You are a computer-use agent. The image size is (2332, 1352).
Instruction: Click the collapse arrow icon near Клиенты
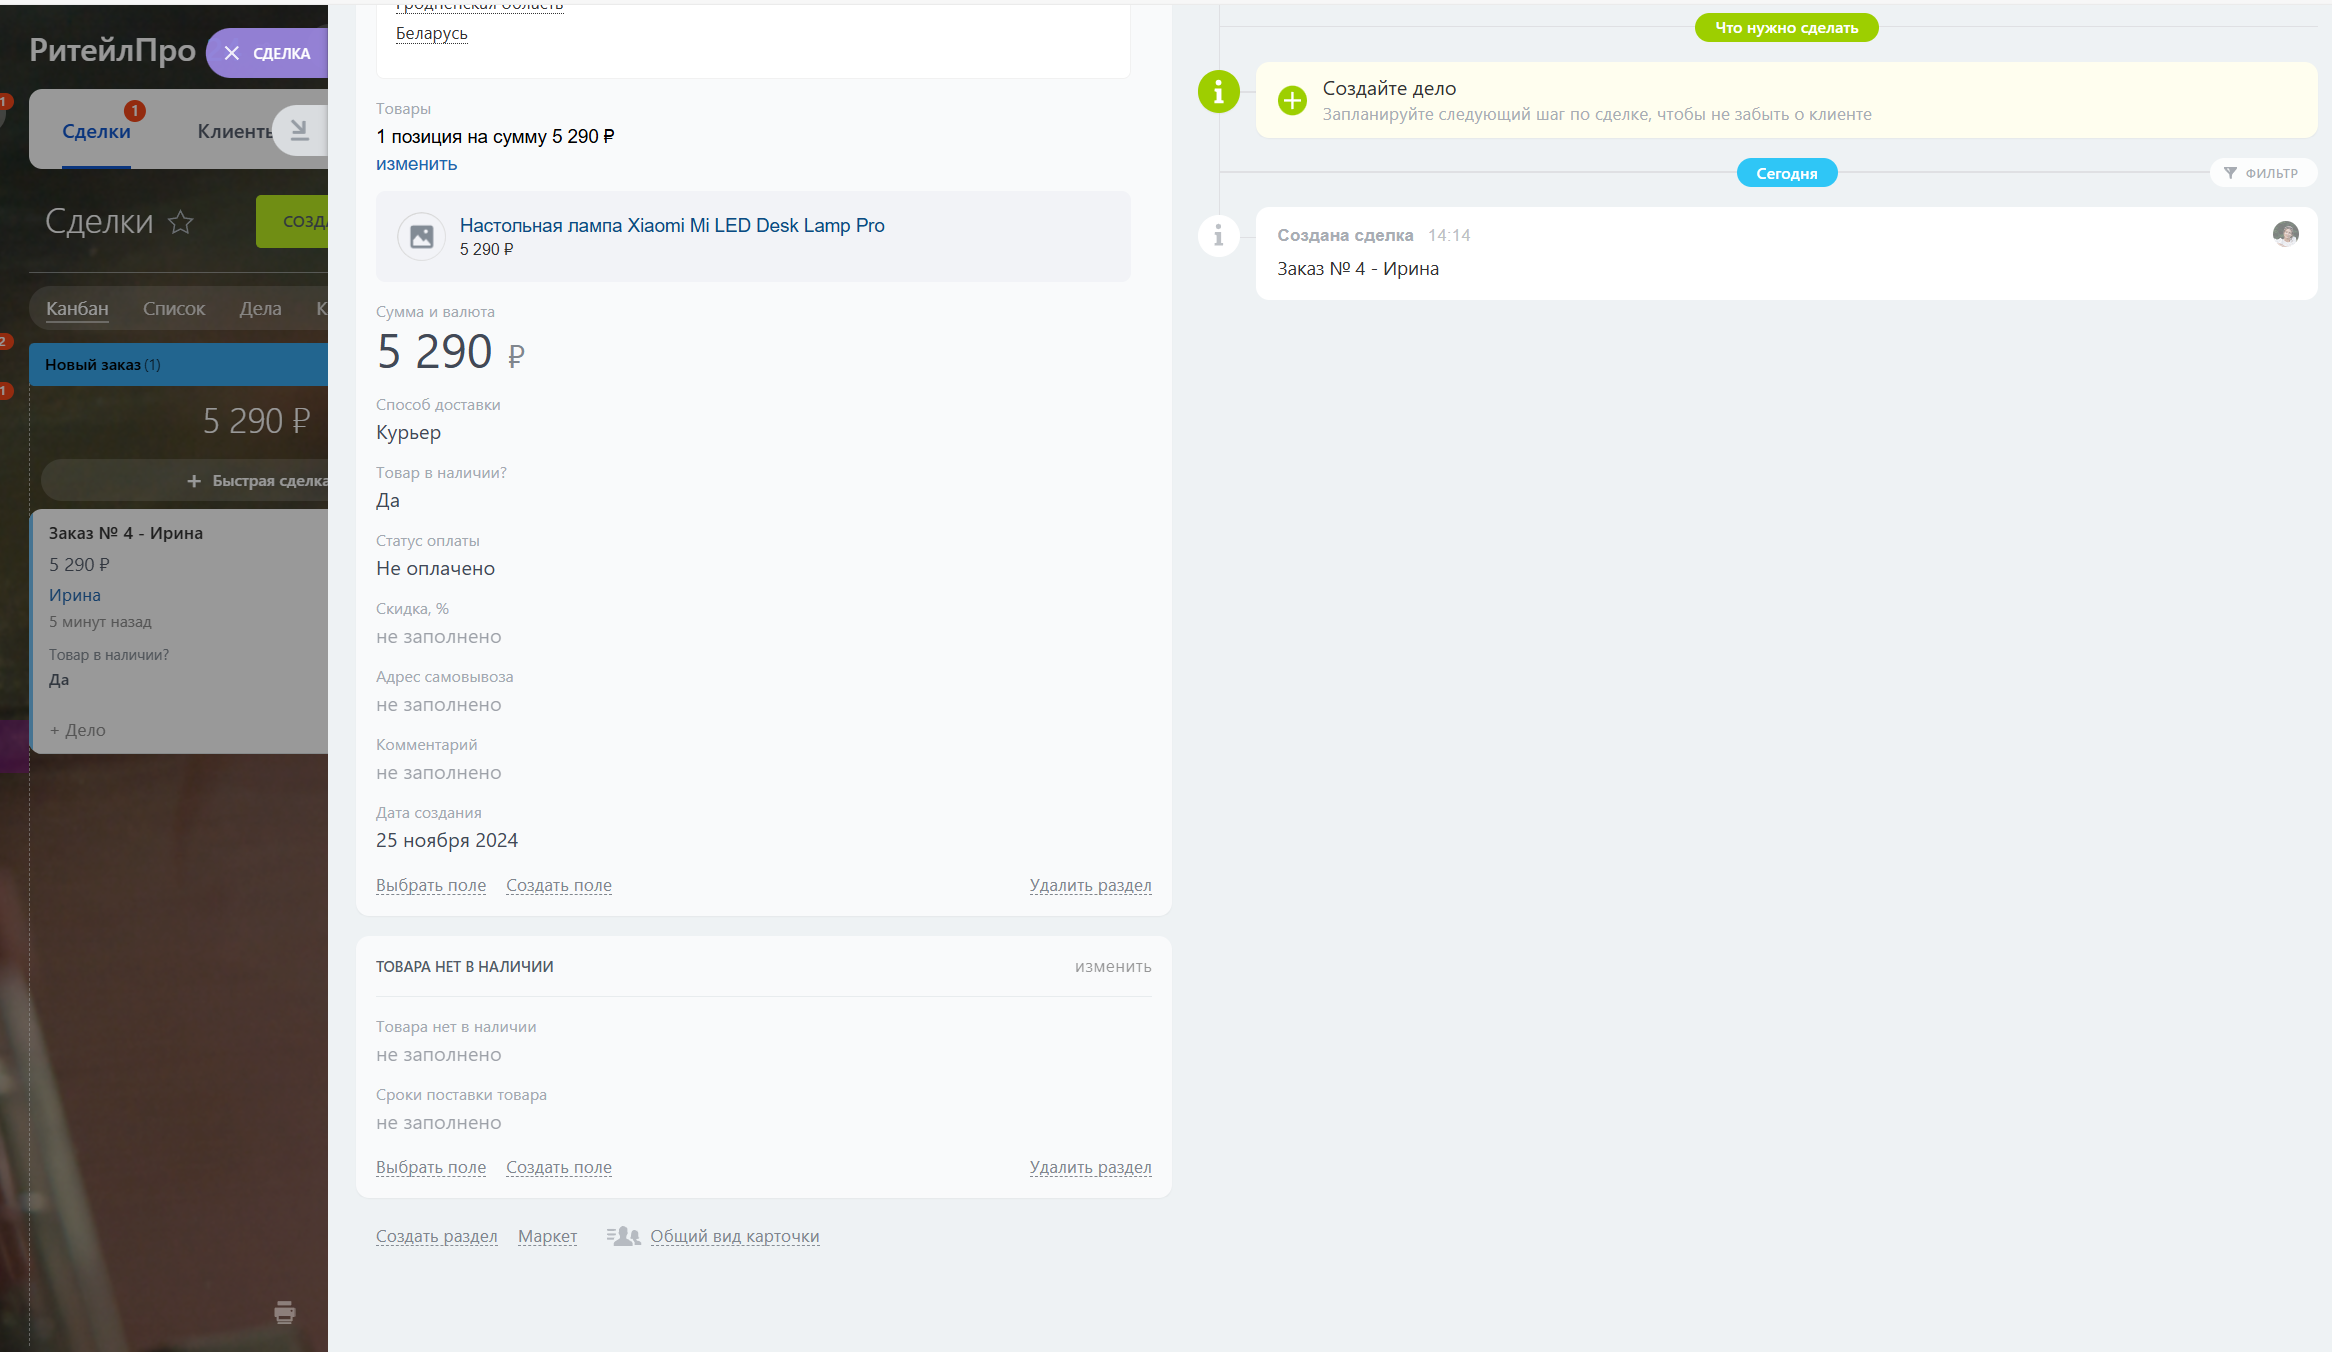point(299,130)
